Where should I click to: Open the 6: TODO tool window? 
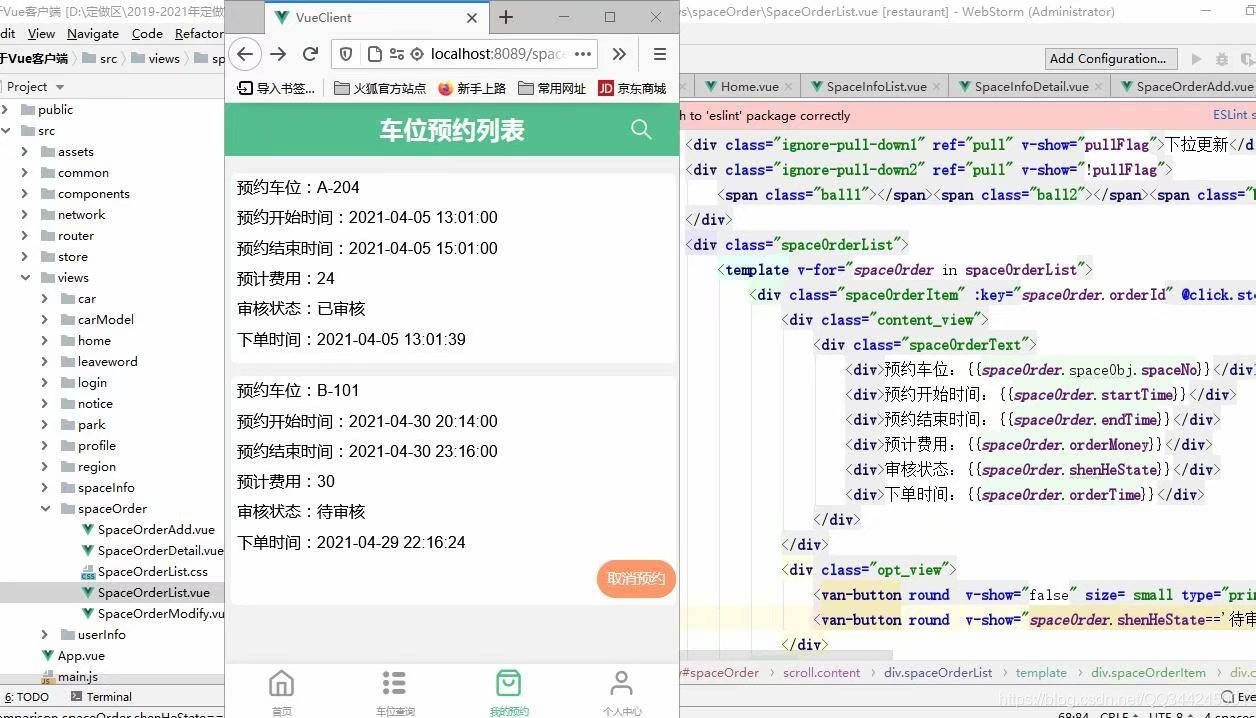tap(26, 696)
